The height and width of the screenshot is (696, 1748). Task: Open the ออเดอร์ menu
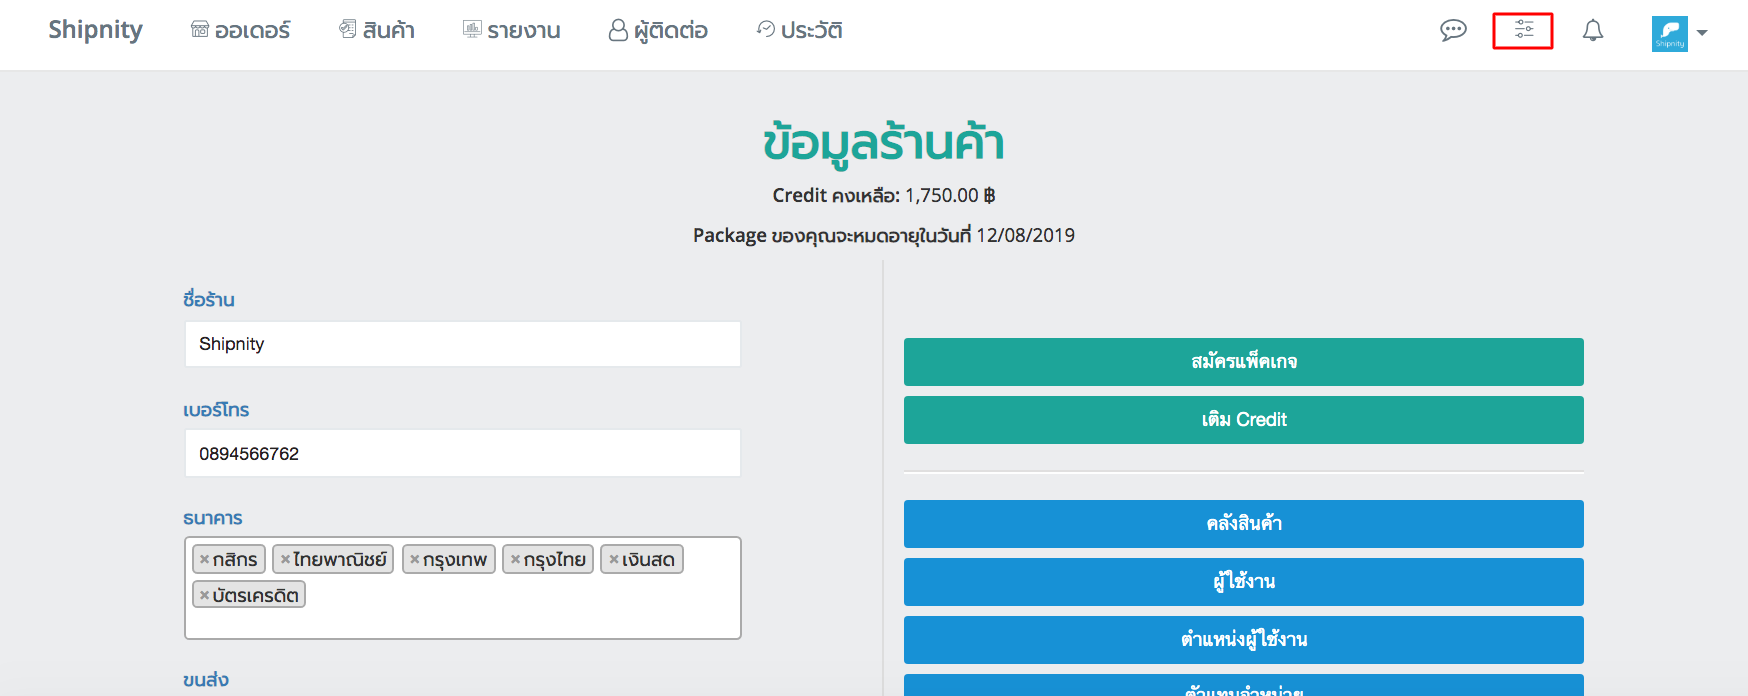point(241,31)
